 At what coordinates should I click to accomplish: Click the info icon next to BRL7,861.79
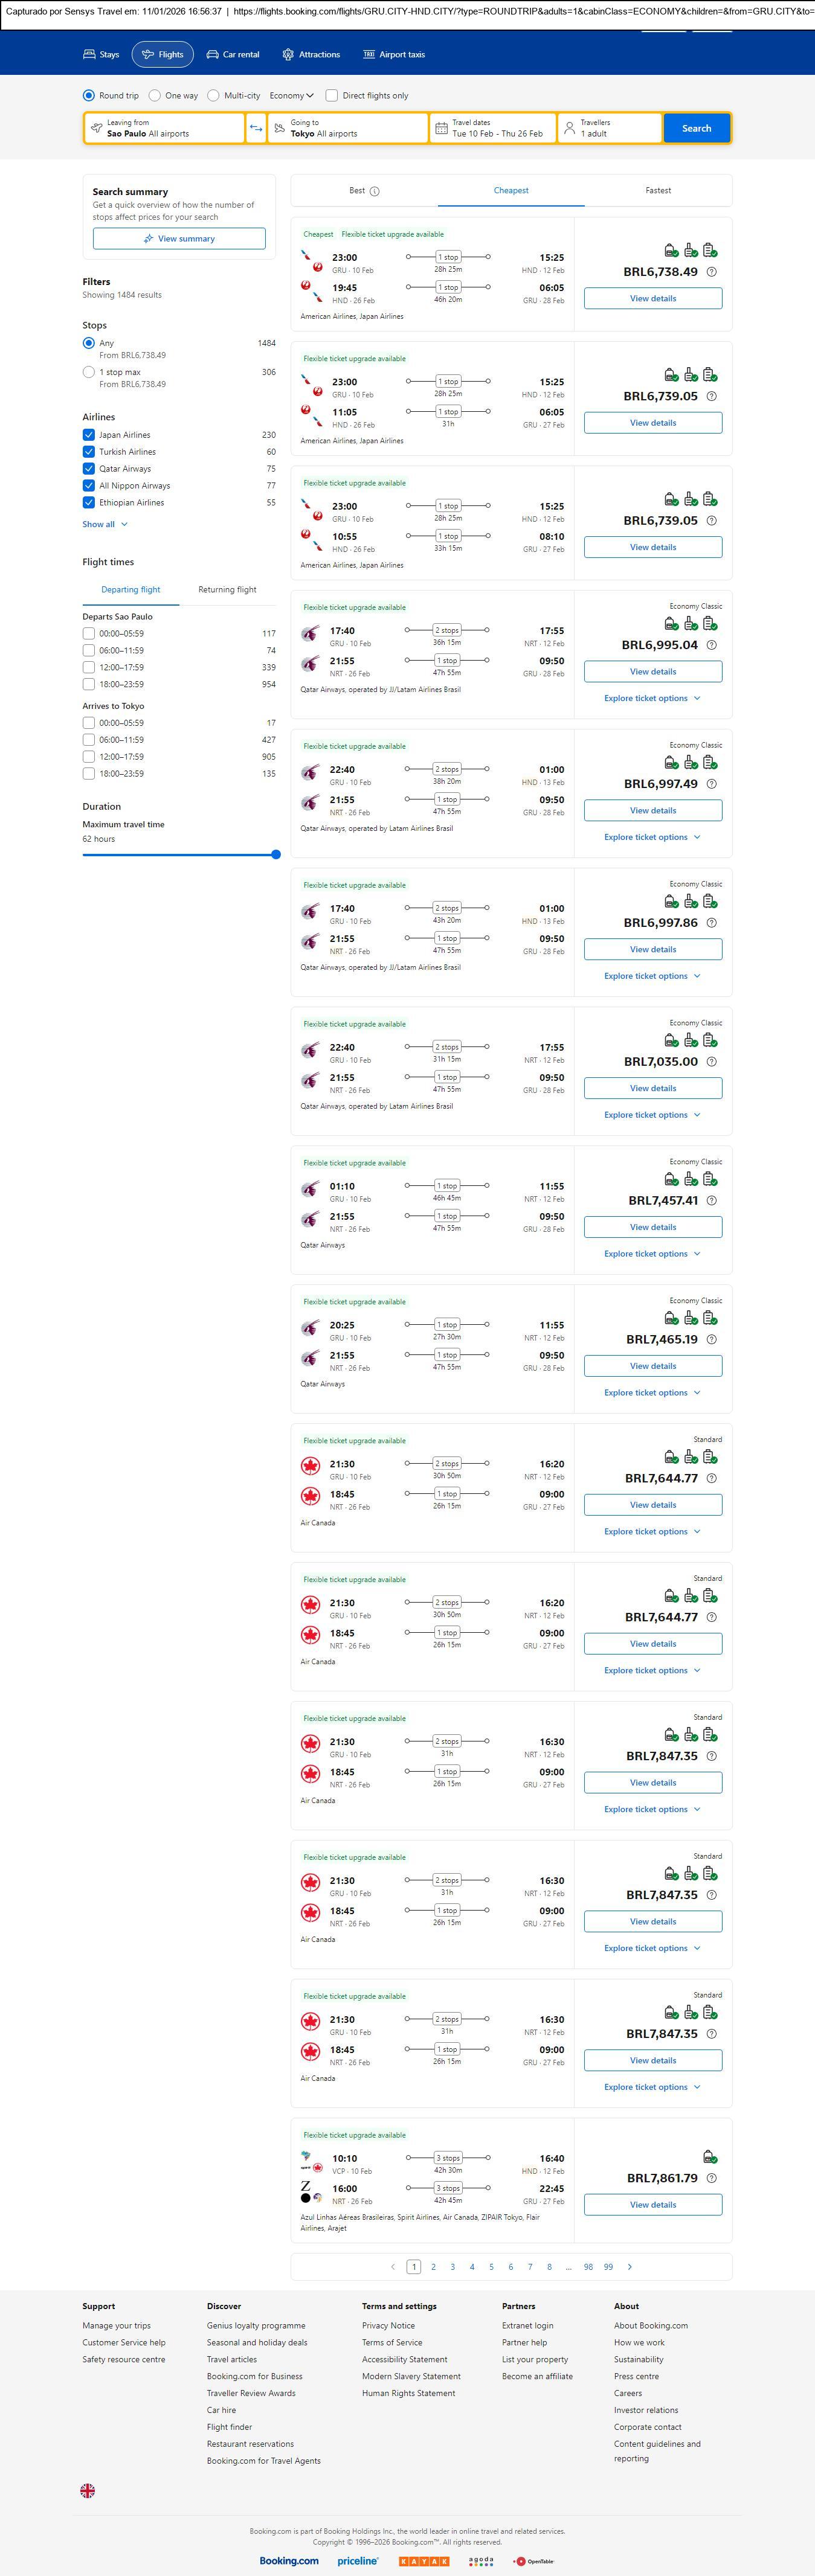click(712, 2179)
